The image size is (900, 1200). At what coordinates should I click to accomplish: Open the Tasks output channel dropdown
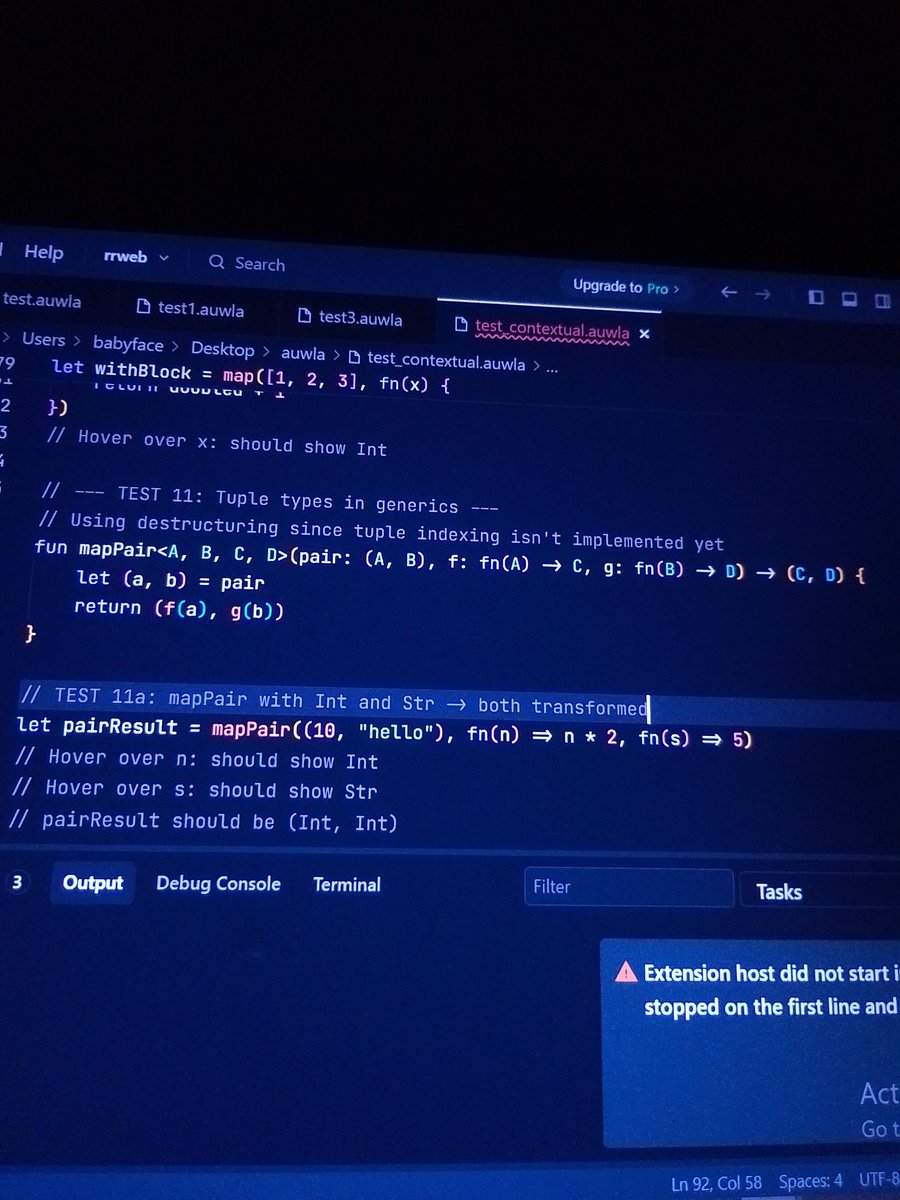tap(820, 891)
